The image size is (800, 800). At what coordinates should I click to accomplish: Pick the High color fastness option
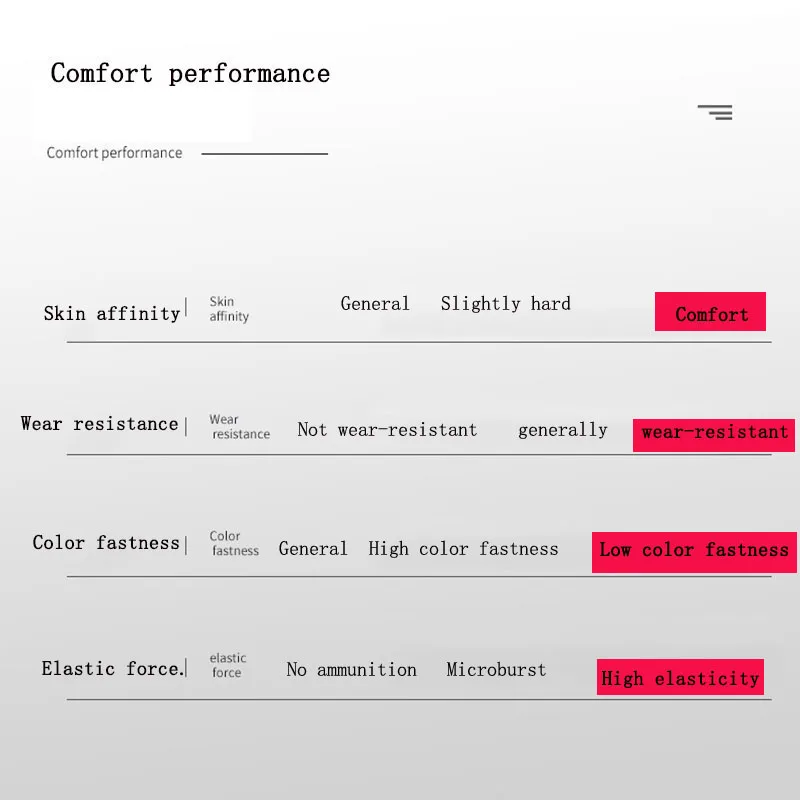click(x=463, y=549)
